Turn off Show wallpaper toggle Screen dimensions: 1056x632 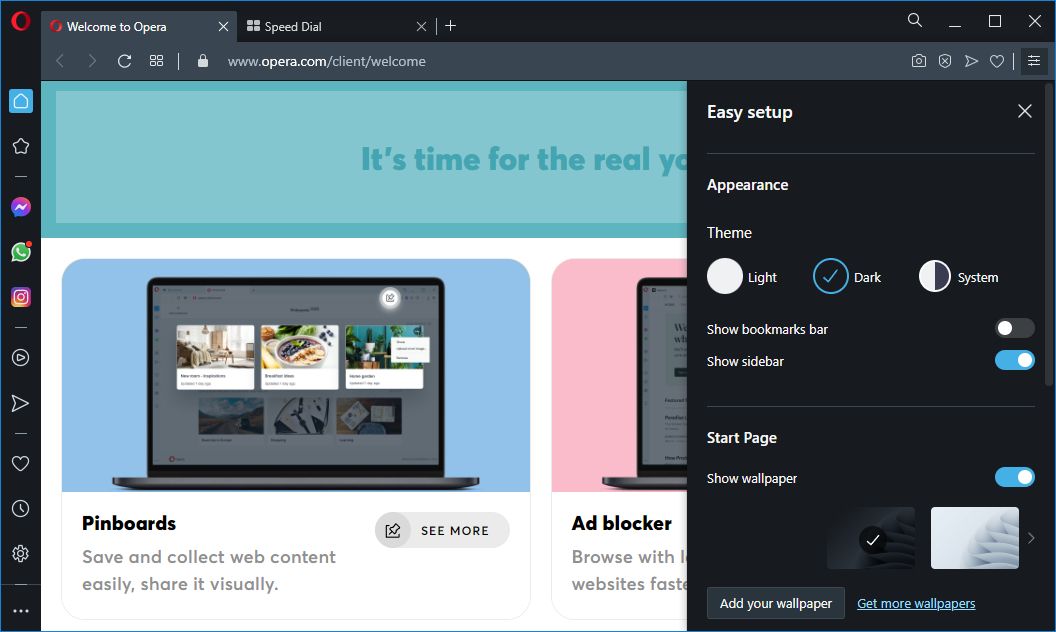1014,477
